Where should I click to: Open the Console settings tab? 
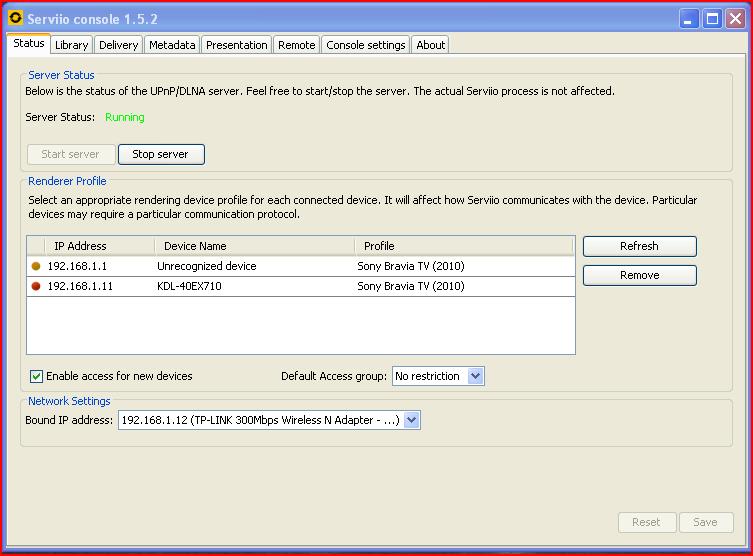[x=365, y=45]
